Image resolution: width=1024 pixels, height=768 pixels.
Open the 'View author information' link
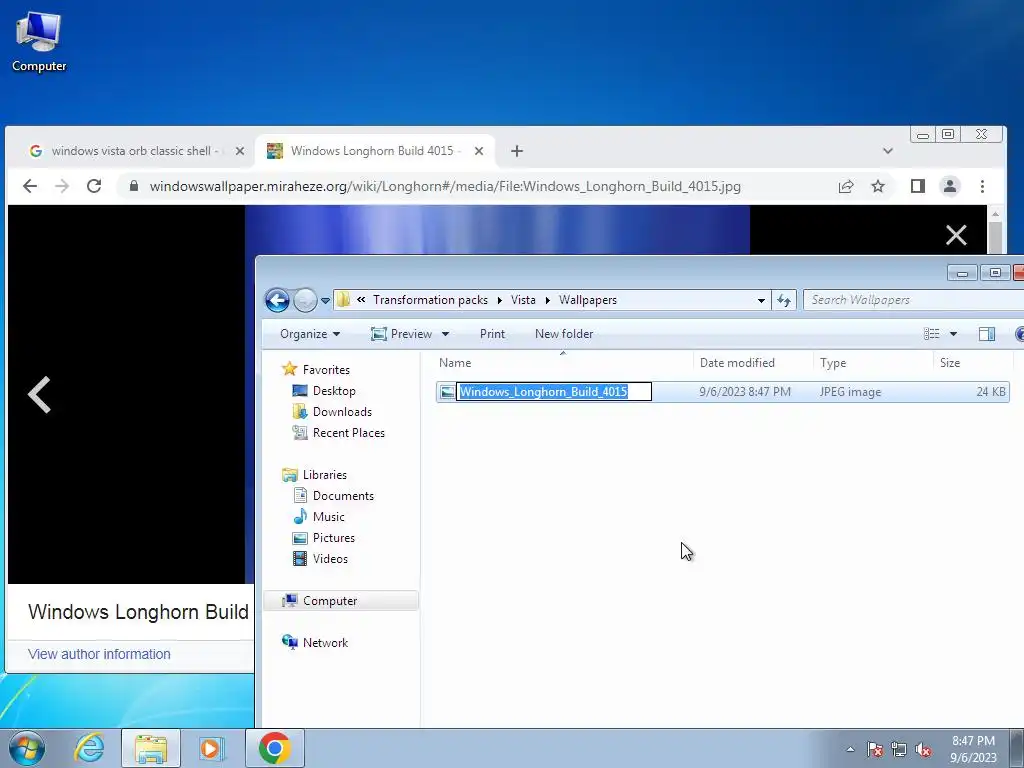click(x=99, y=654)
